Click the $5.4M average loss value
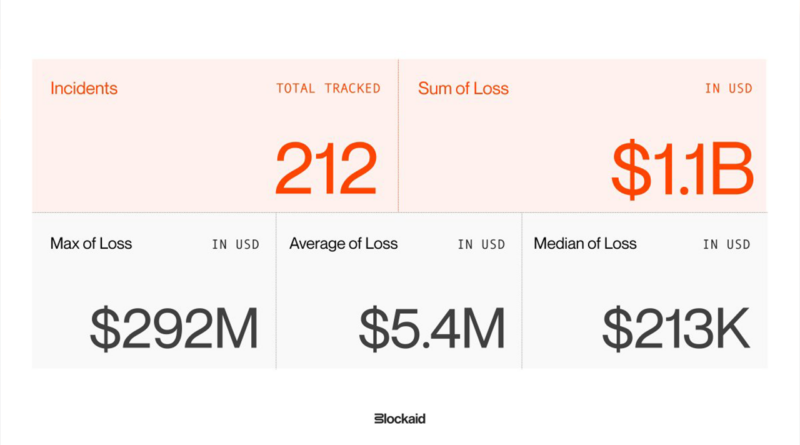The width and height of the screenshot is (800, 445). point(432,328)
